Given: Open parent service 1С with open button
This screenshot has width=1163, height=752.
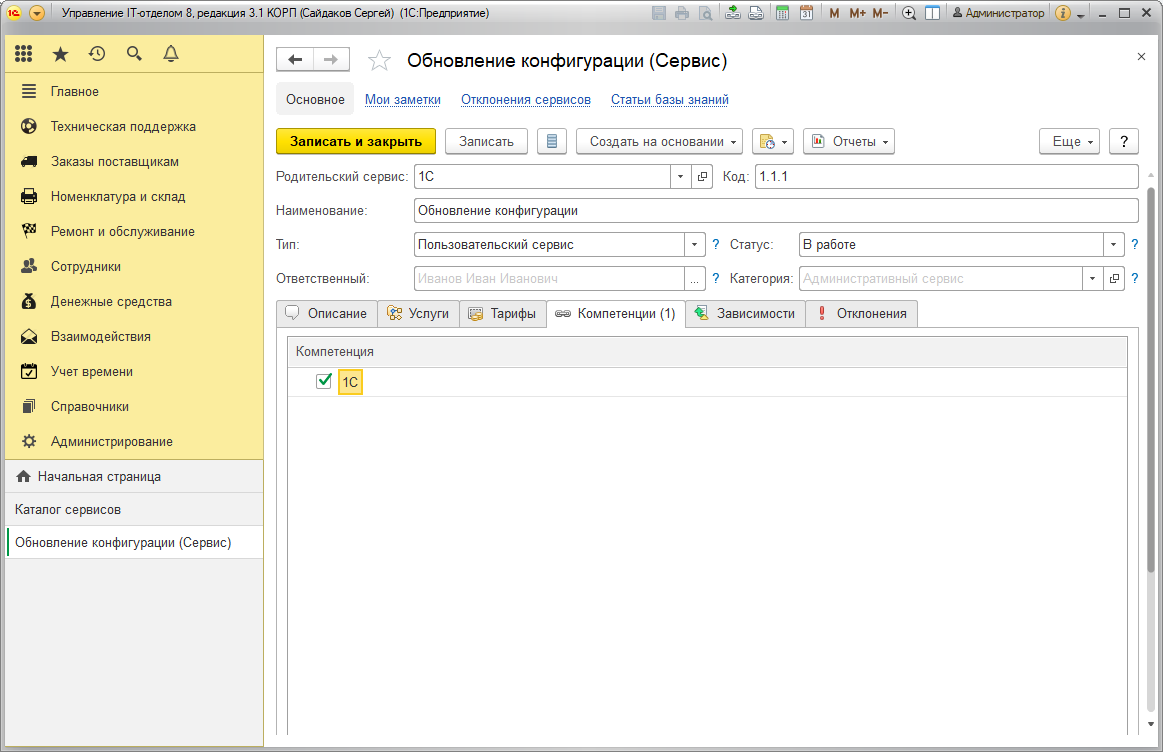Looking at the screenshot, I should pos(702,177).
